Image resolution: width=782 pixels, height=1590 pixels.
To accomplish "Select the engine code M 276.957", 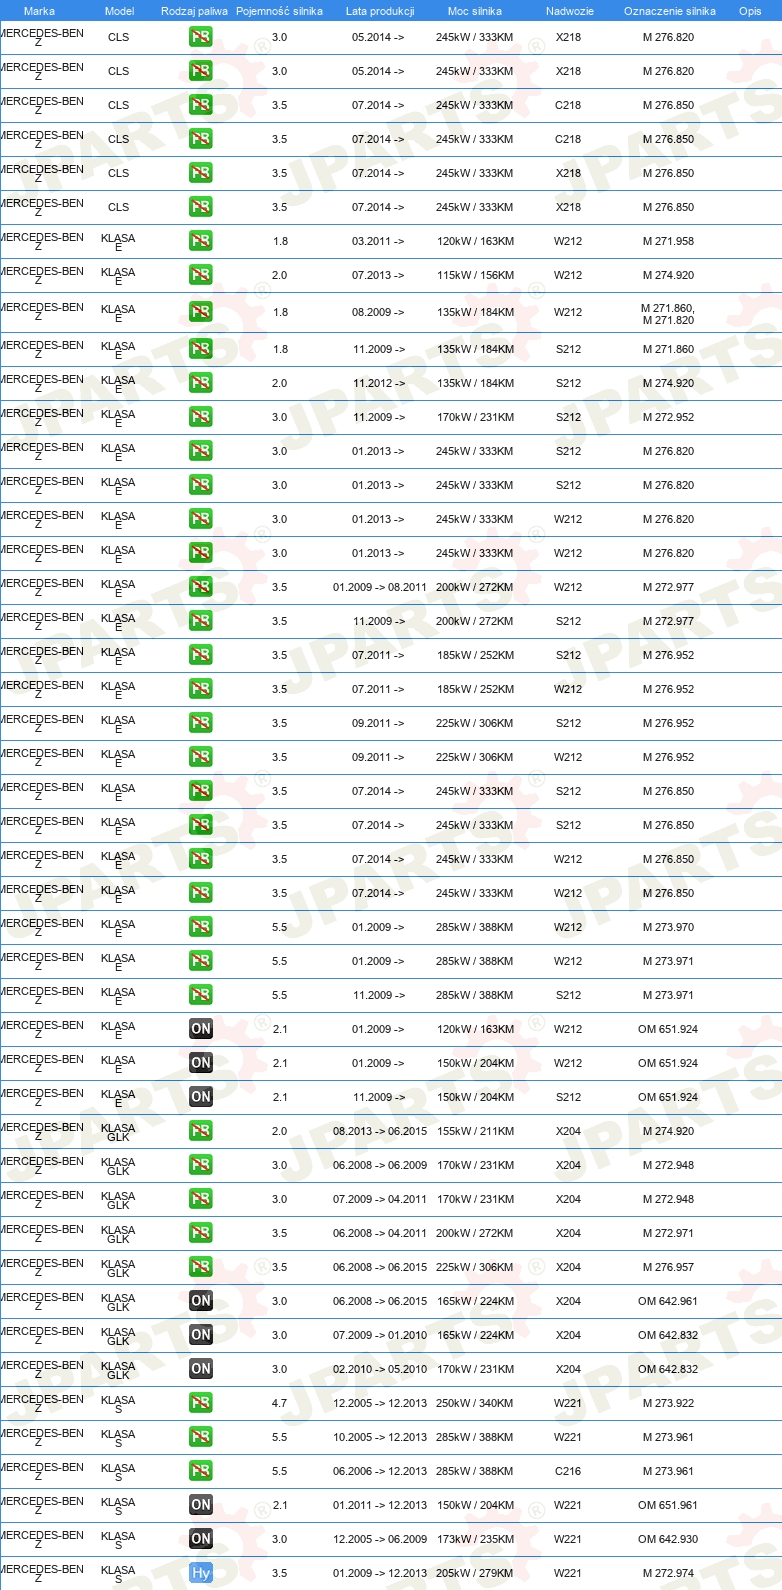I will [668, 1267].
